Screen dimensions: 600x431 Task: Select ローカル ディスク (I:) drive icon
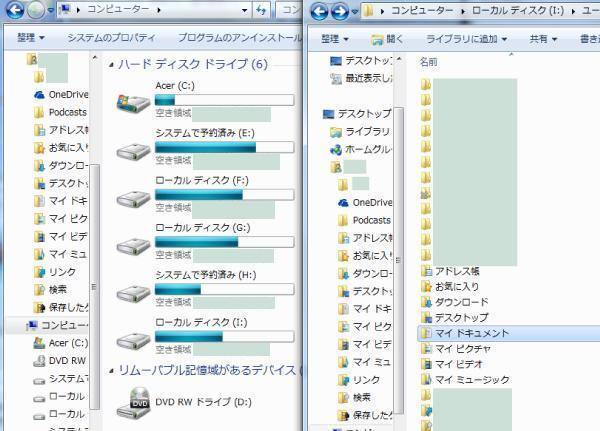[x=131, y=341]
